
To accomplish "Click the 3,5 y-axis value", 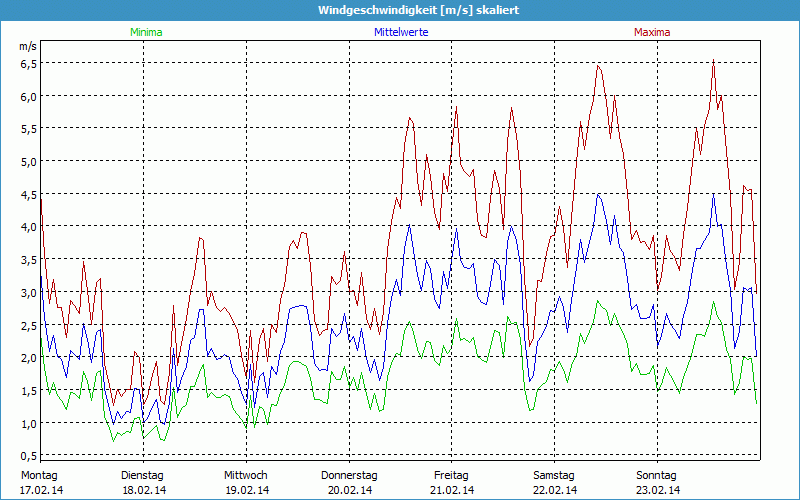I will pos(29,260).
